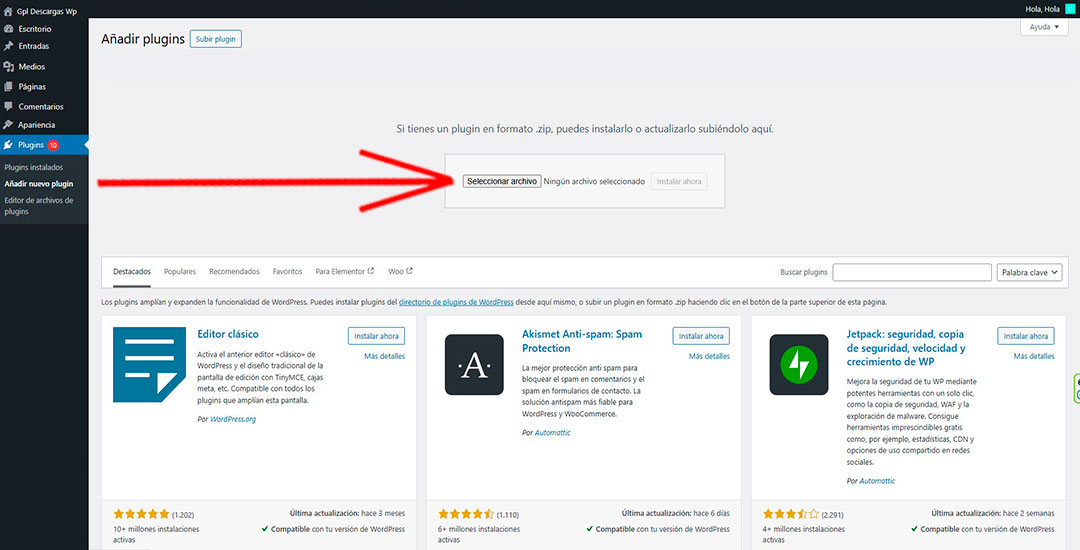The image size is (1080, 550).
Task: Click the hace 6 días update text
Action: [x=712, y=514]
